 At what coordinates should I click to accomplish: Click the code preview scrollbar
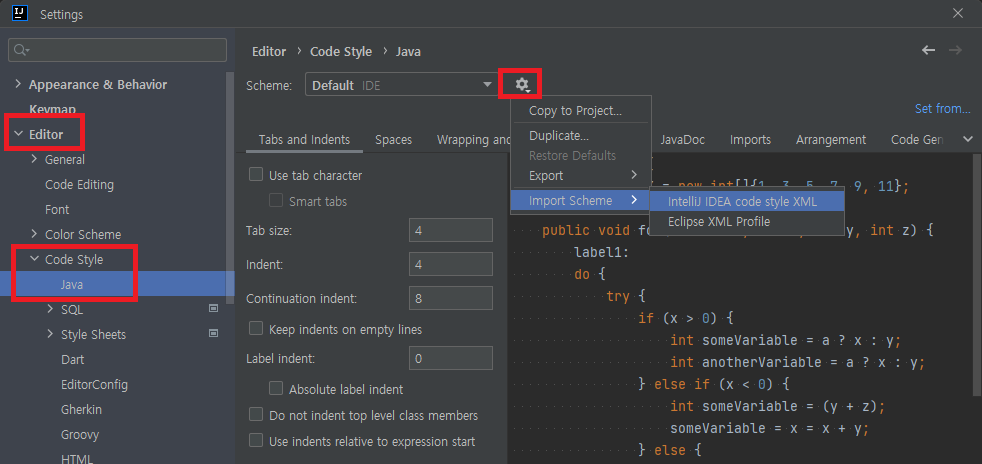[x=977, y=276]
